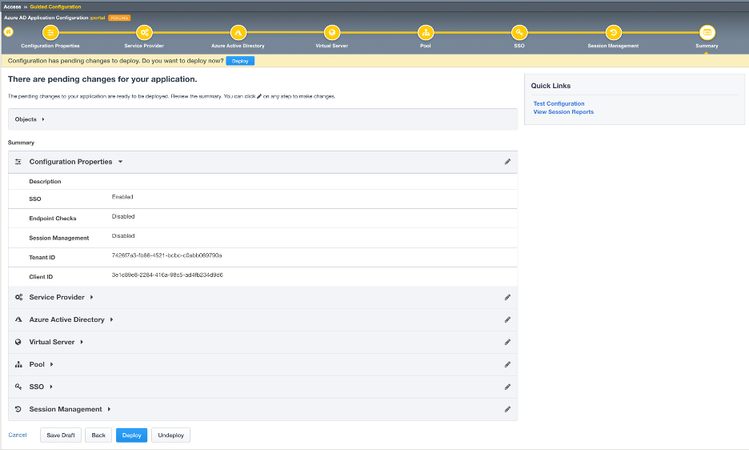This screenshot has height=450, width=749.
Task: Go to Configuration Properties step icon
Action: (x=50, y=32)
